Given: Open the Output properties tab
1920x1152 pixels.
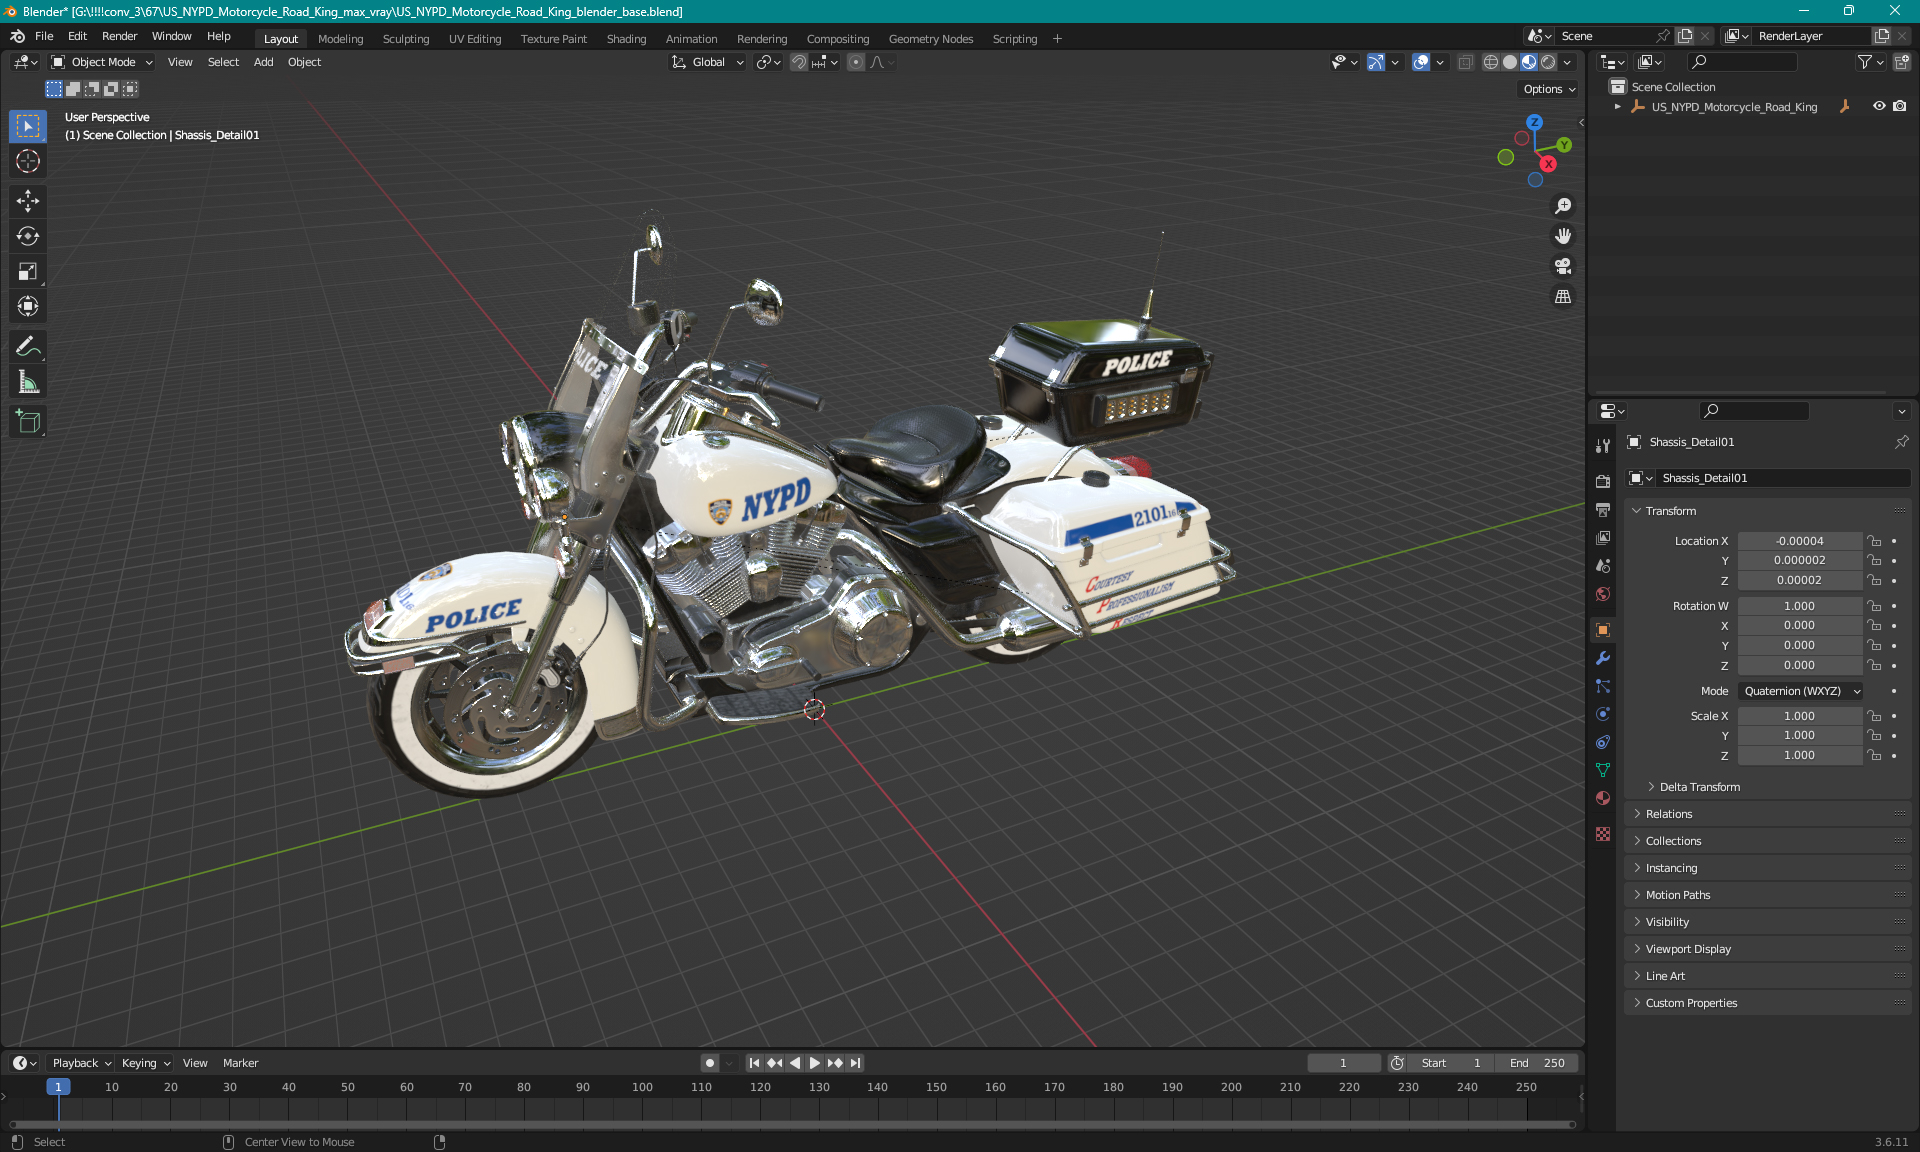Looking at the screenshot, I should [1603, 509].
